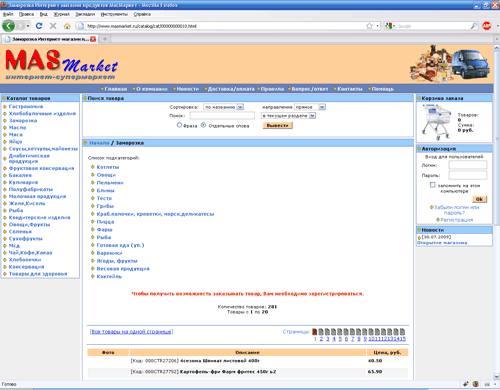Screen dimensions: 500x390
Task: Open the Гастрономия catalog category
Action: click(x=26, y=106)
